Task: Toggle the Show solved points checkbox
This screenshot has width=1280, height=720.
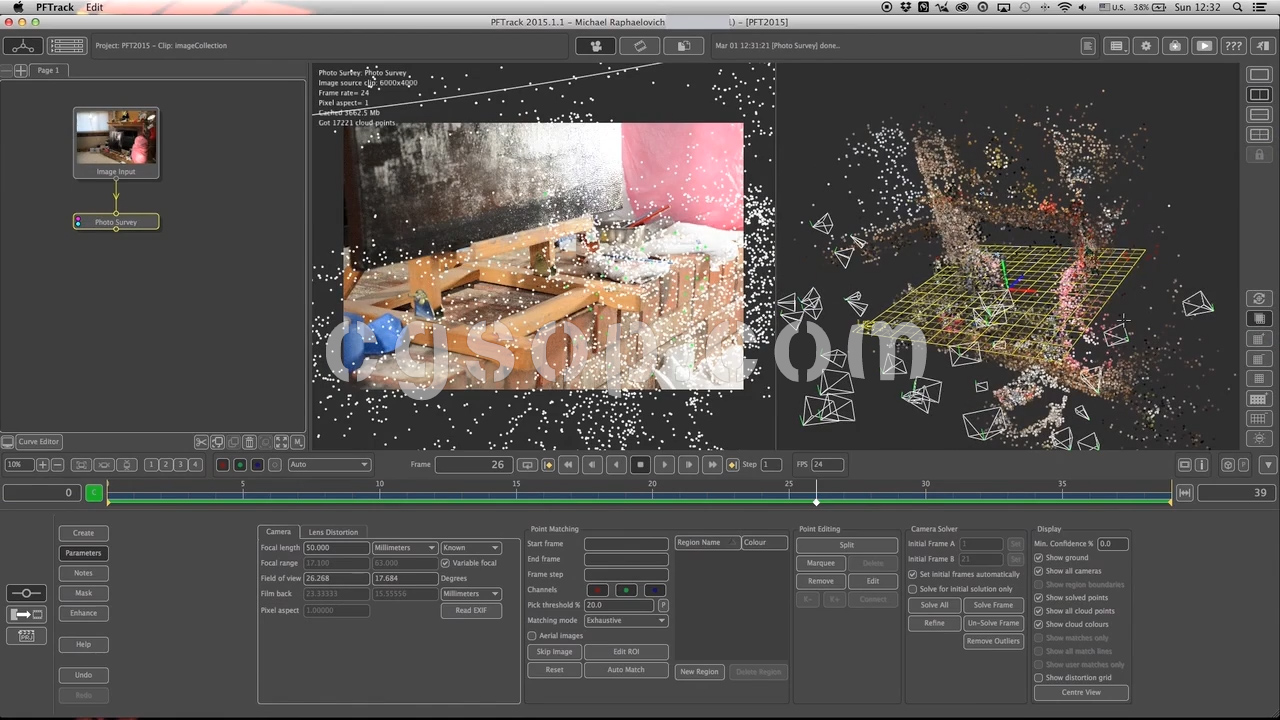Action: point(1038,598)
